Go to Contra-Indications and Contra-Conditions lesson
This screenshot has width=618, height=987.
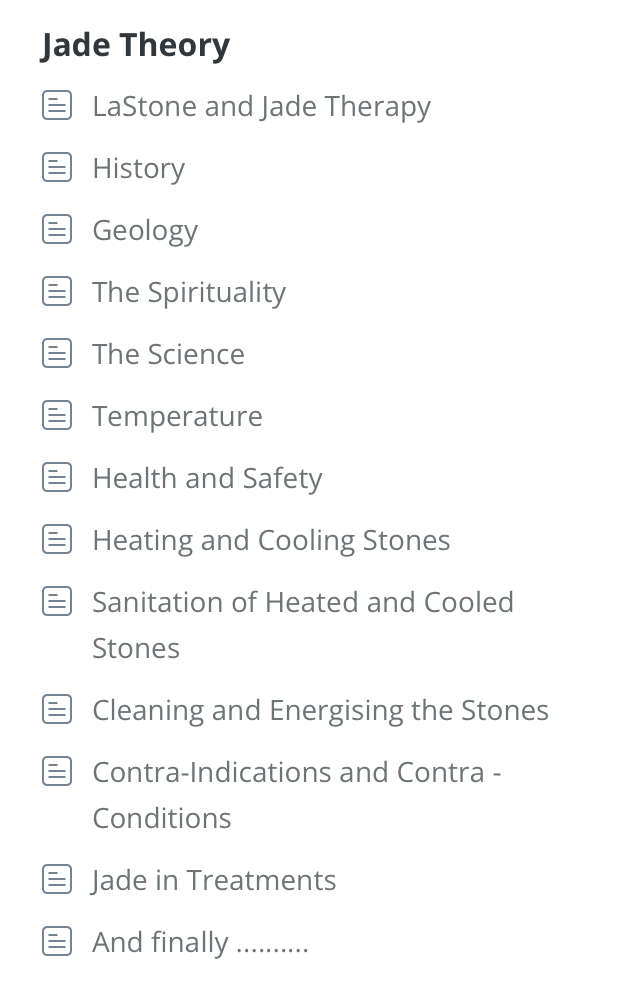[296, 772]
